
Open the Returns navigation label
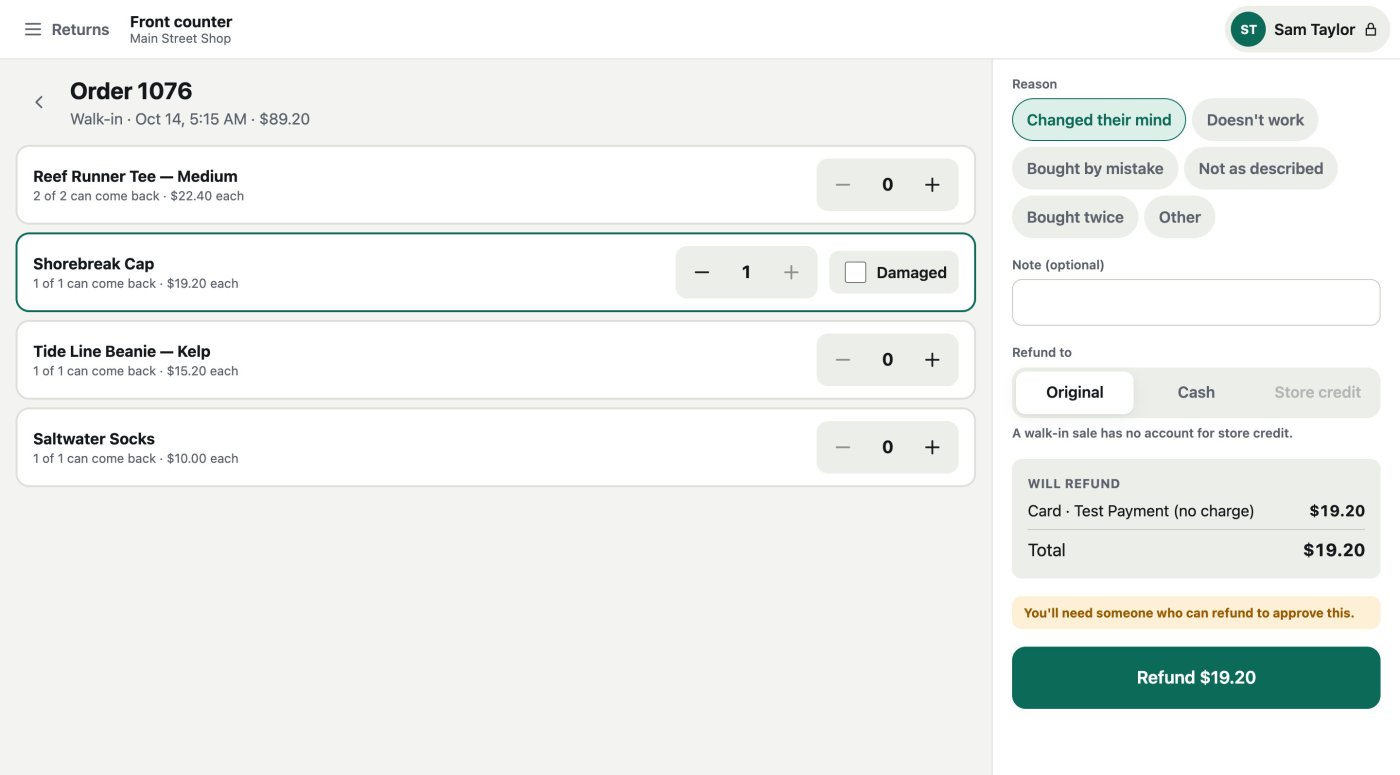pyautogui.click(x=80, y=30)
